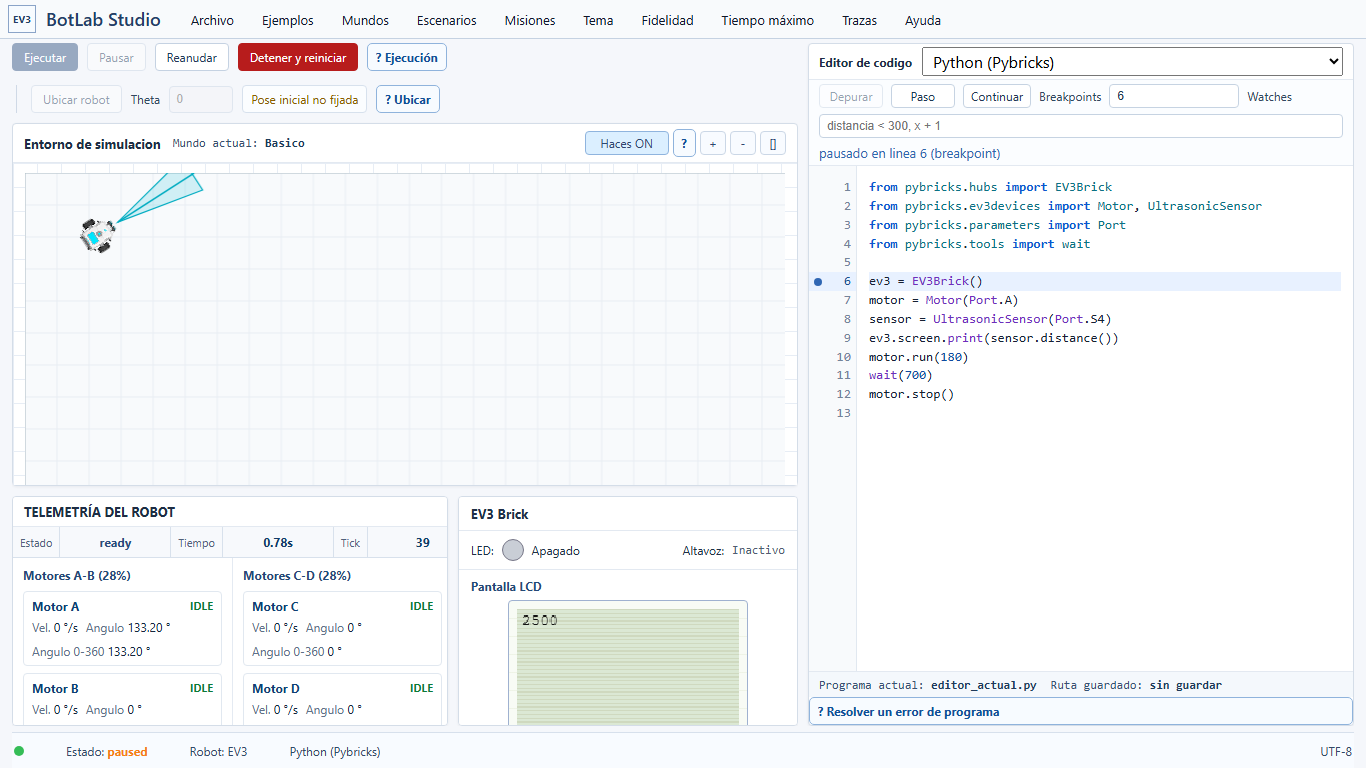Zoom in the simulation view with plus
This screenshot has height=768, width=1366.
point(713,144)
